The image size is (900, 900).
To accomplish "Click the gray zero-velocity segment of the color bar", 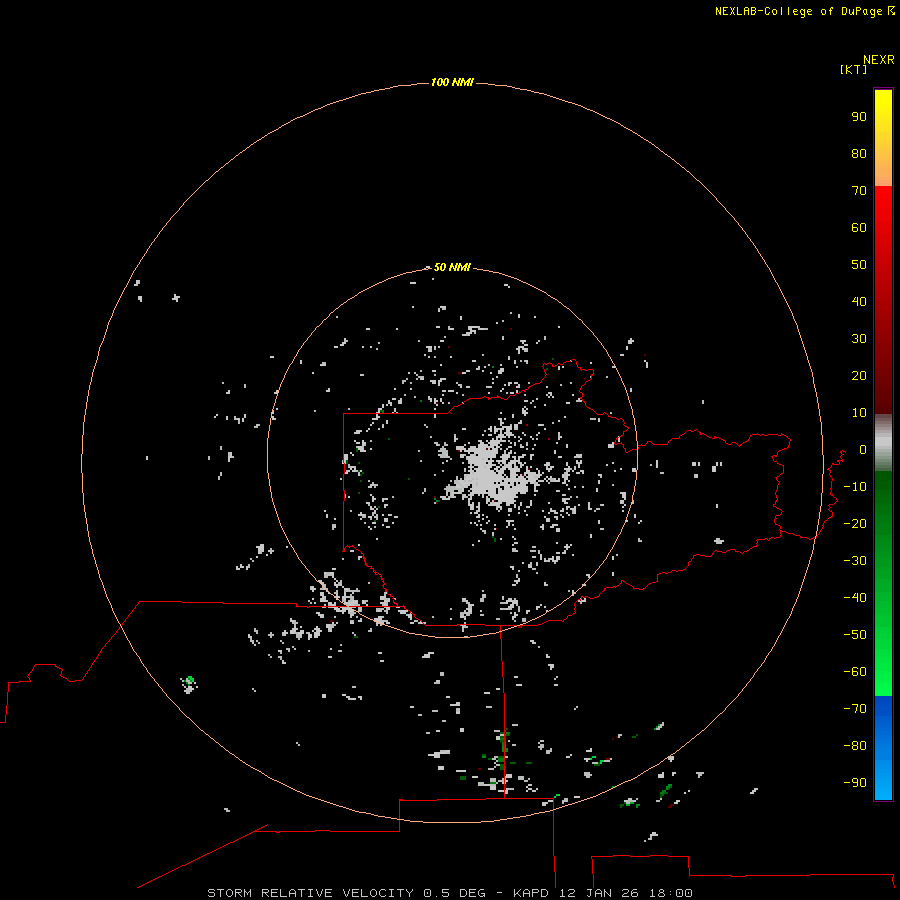I will coord(883,443).
